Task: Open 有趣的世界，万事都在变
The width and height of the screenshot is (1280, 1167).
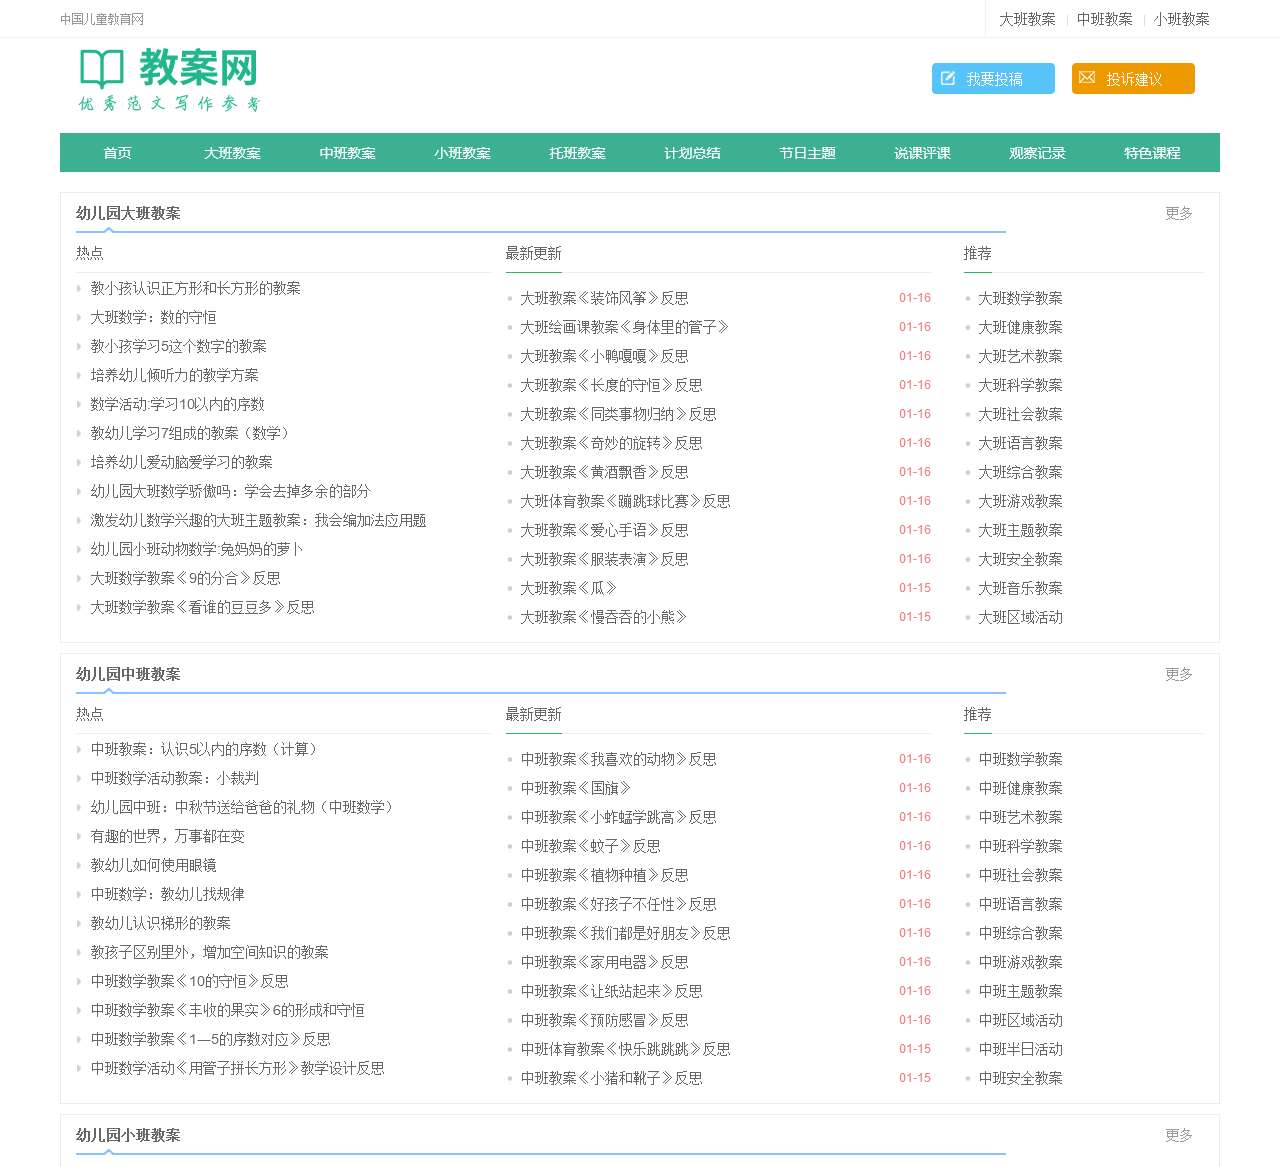Action: pos(167,836)
